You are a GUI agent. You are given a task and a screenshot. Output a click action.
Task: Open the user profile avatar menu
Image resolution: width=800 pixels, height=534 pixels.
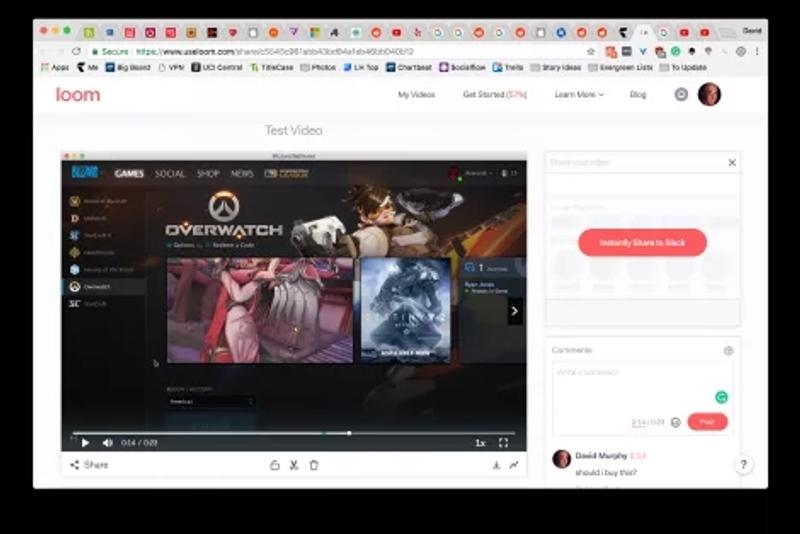click(x=709, y=94)
